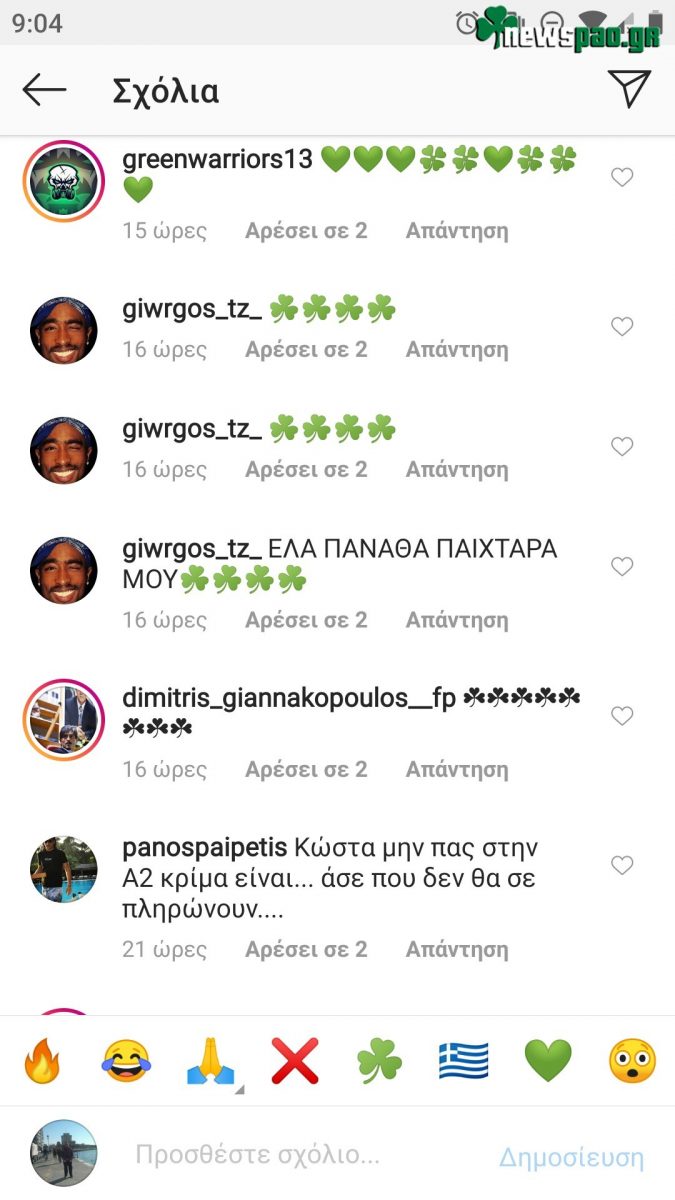Insert the shamrock emoji from quick bar
The height and width of the screenshot is (1200, 675).
coord(379,1061)
